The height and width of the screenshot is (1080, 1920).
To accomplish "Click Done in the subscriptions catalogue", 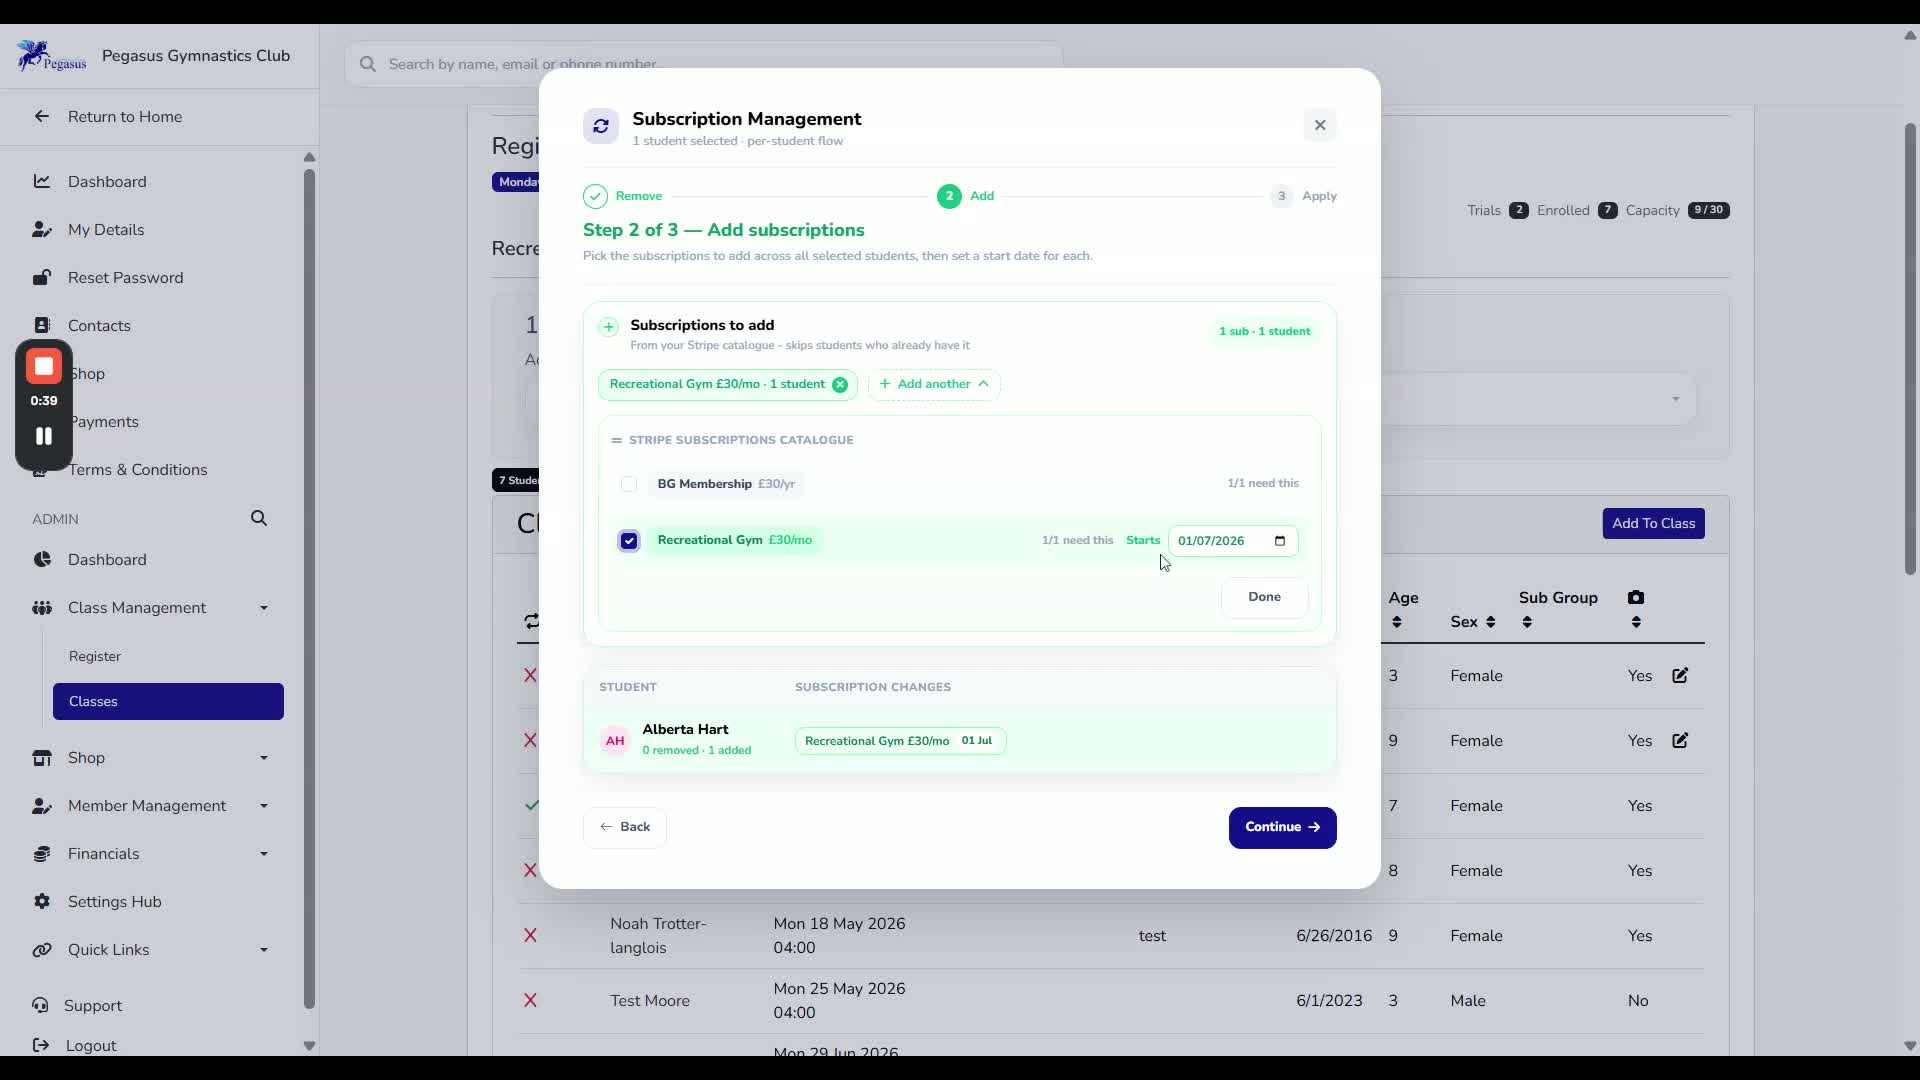I will [x=1264, y=598].
